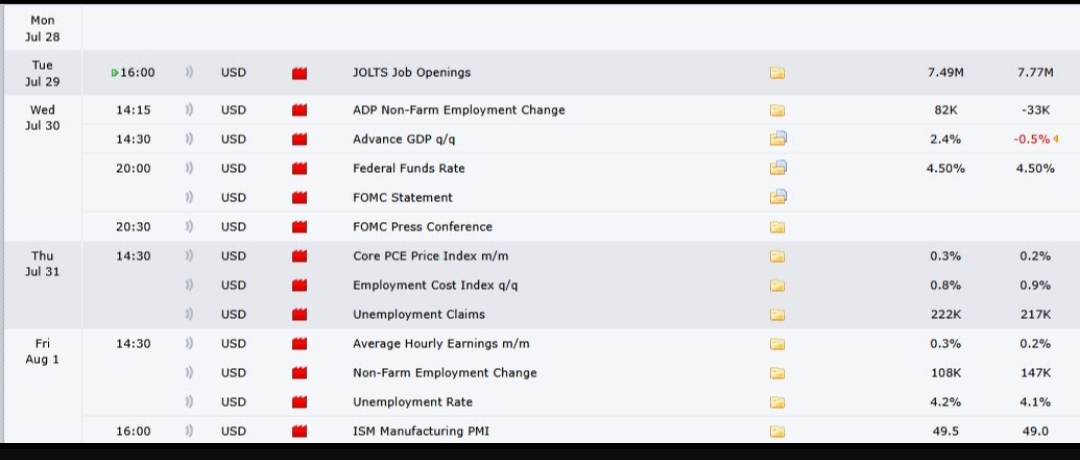The height and width of the screenshot is (460, 1080).
Task: Select the Wed Jul 30 date cell
Action: point(43,118)
